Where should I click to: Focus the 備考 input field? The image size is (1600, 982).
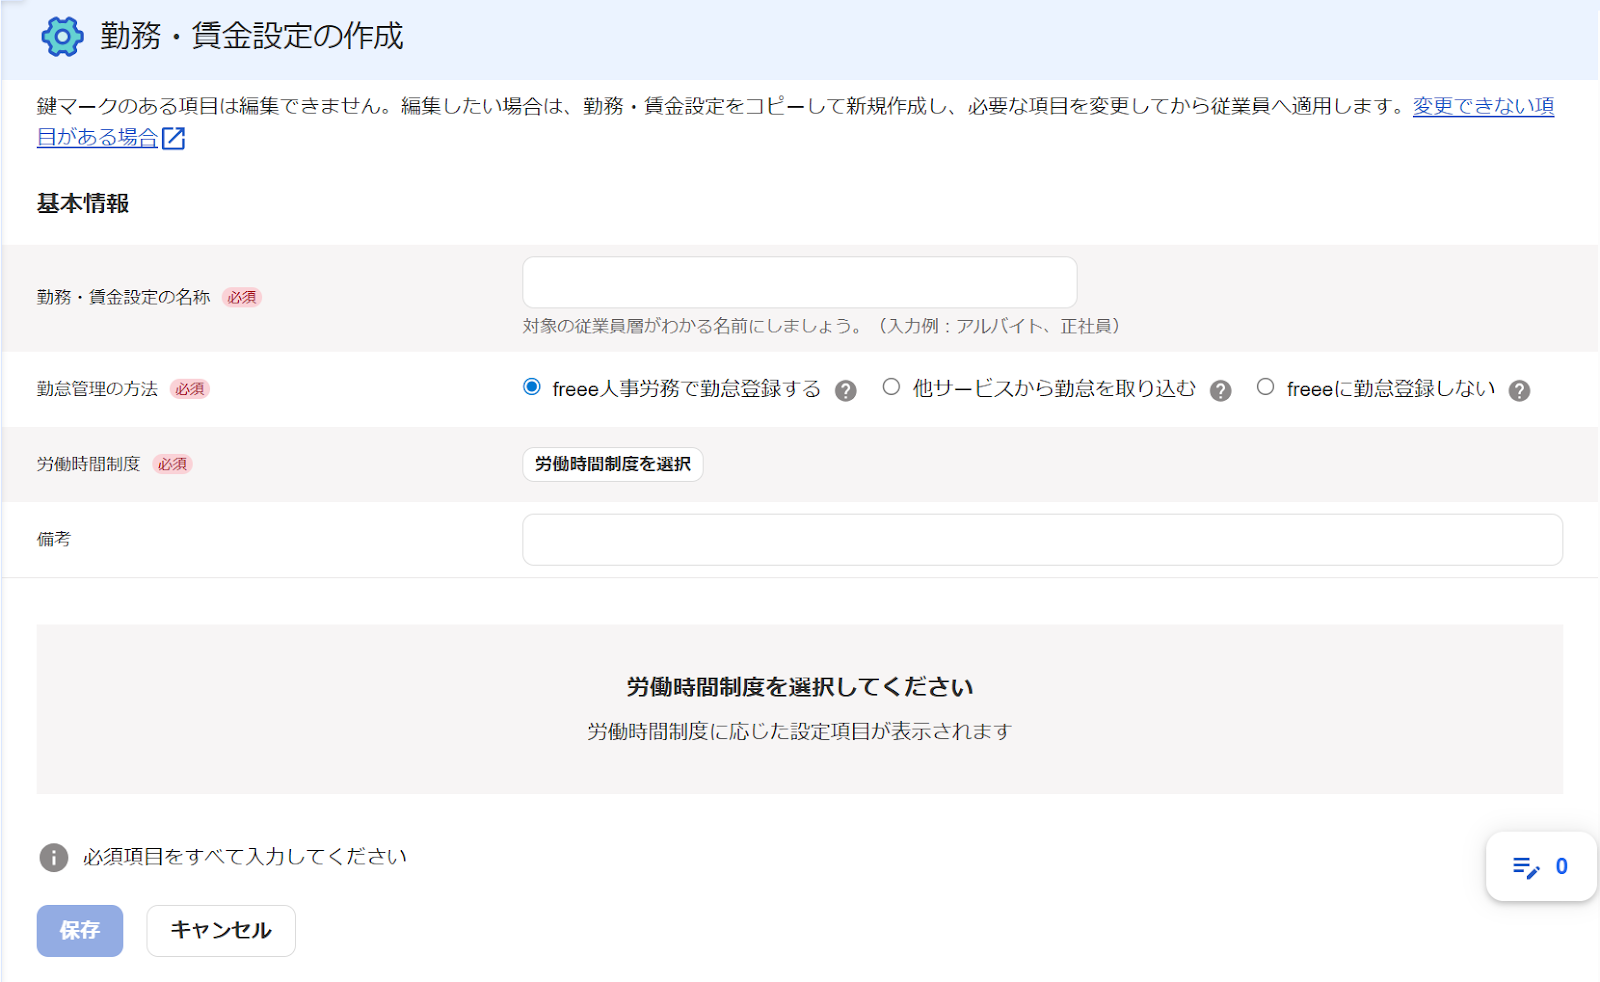coord(1042,540)
